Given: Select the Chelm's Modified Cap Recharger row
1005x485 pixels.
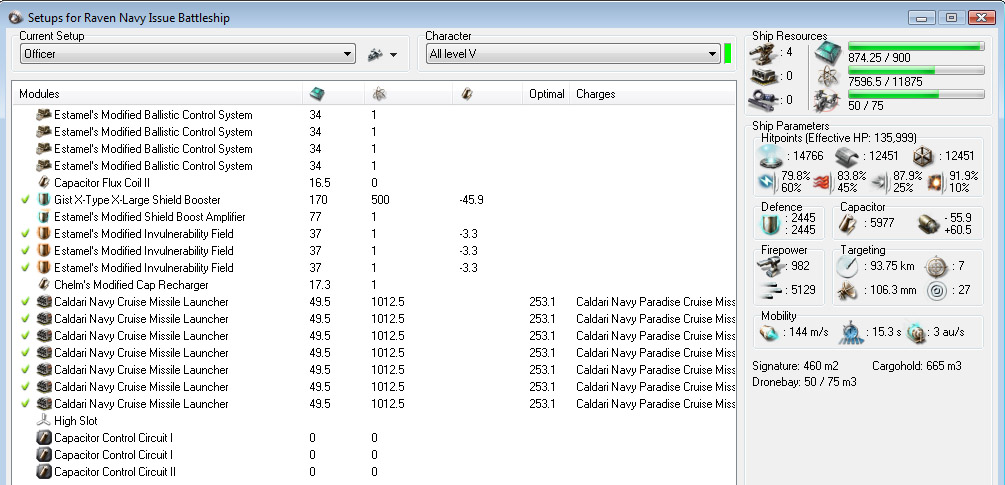Looking at the screenshot, I should pyautogui.click(x=374, y=284).
